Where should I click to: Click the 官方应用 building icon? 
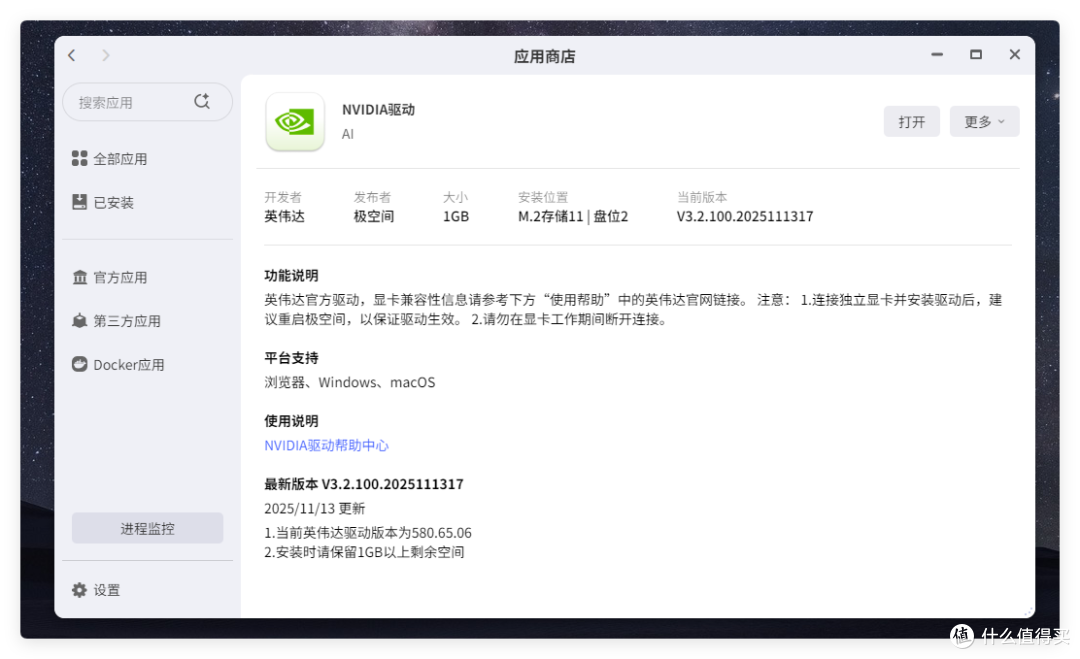pos(80,277)
